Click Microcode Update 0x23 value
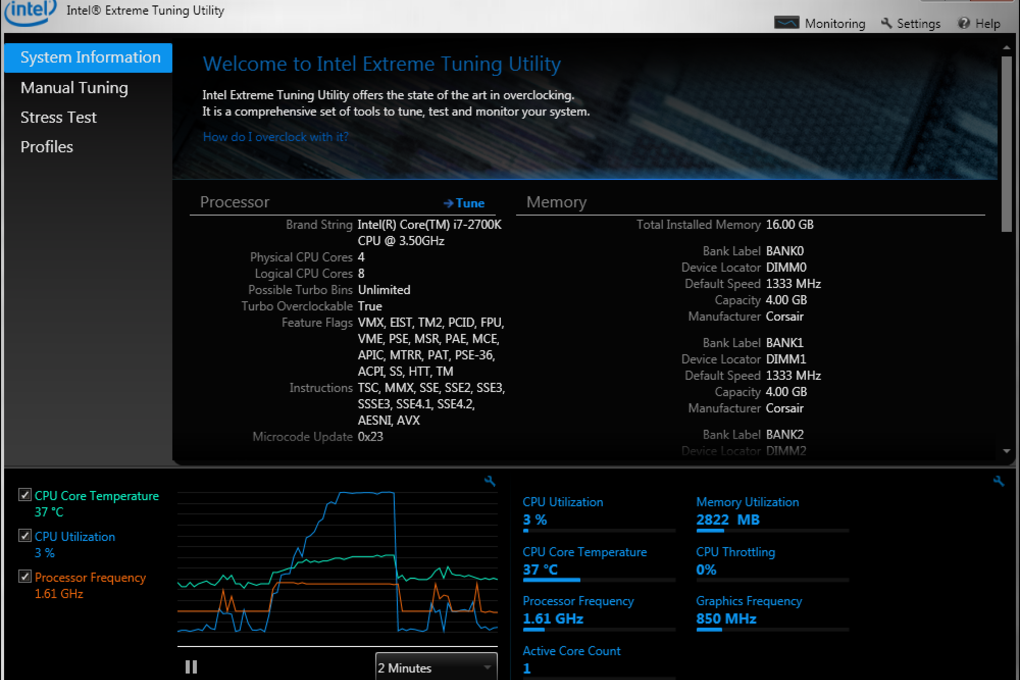The width and height of the screenshot is (1020, 680). pos(370,437)
